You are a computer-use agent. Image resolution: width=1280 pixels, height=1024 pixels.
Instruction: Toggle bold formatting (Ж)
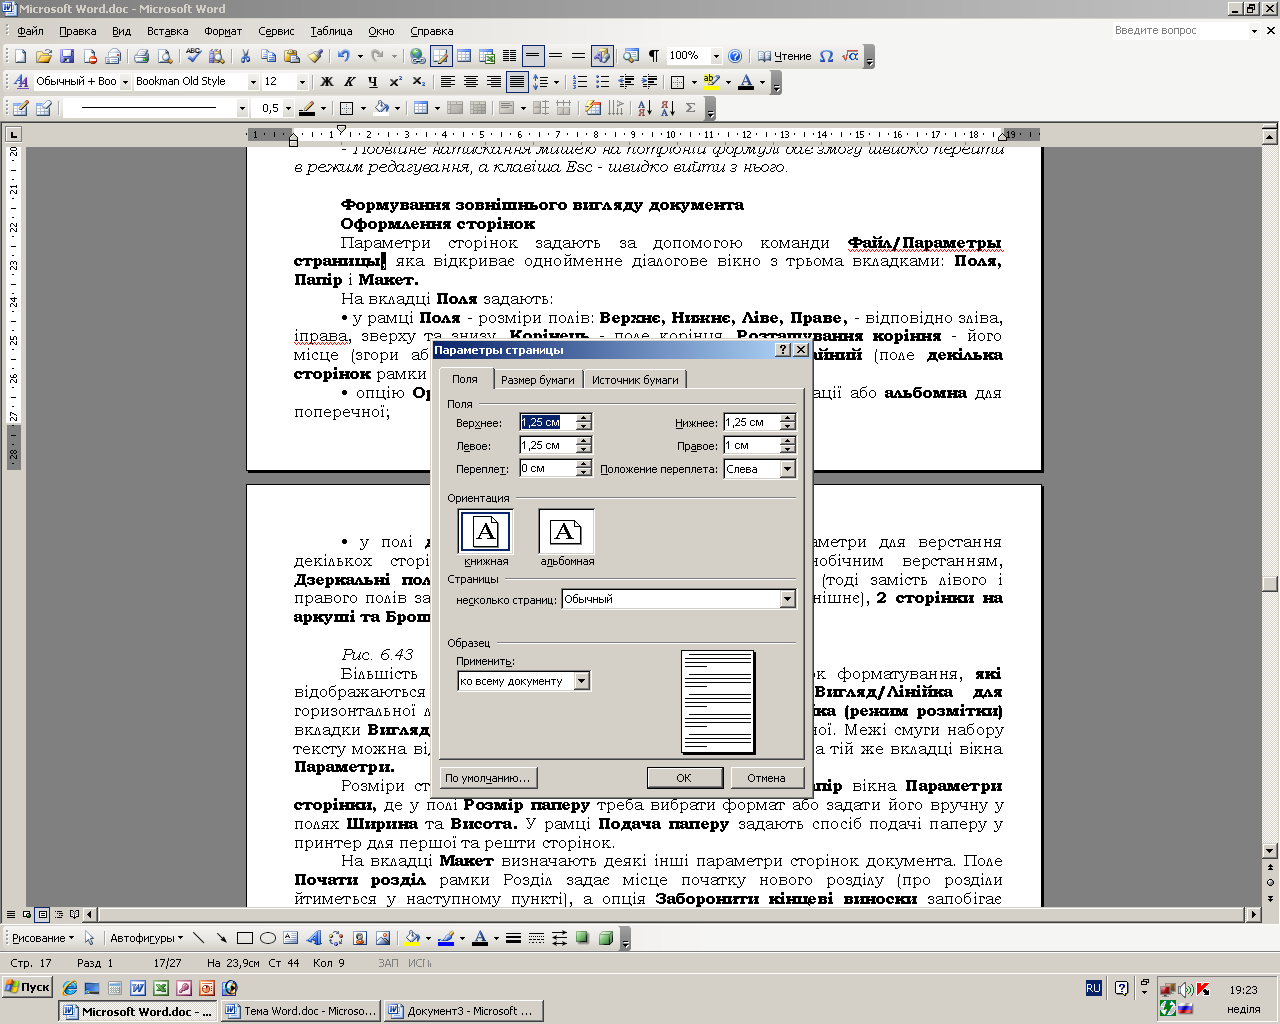326,82
